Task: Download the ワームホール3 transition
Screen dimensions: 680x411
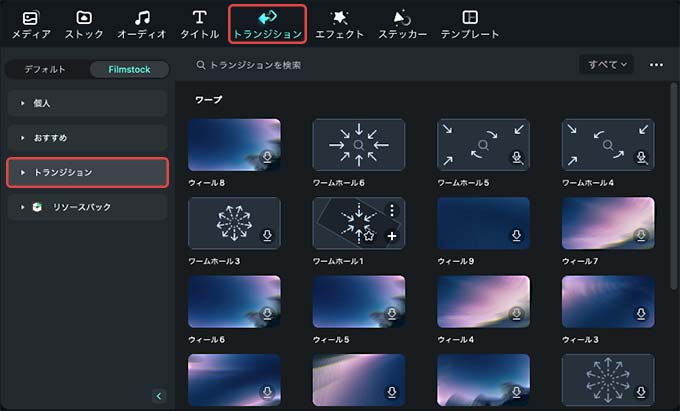Action: pos(268,235)
